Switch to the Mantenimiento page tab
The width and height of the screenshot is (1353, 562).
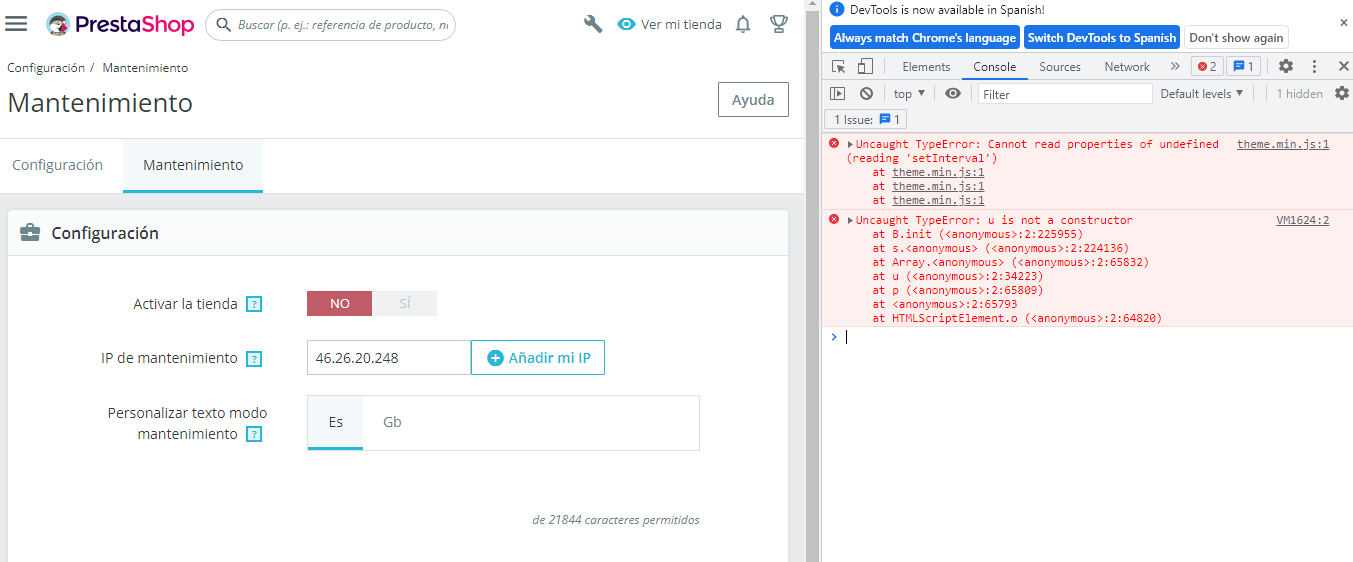click(193, 165)
